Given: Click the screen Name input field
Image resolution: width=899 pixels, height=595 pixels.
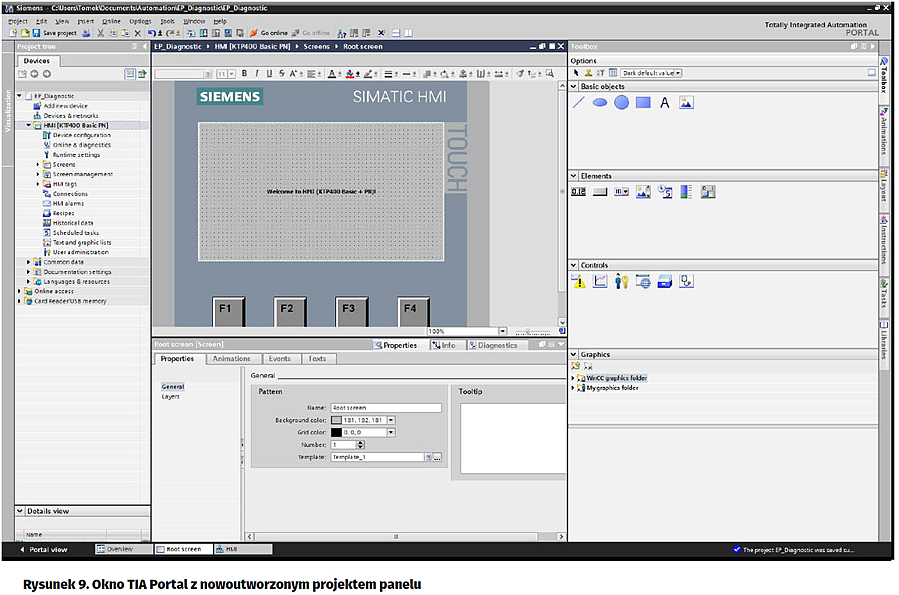Looking at the screenshot, I should pos(386,408).
